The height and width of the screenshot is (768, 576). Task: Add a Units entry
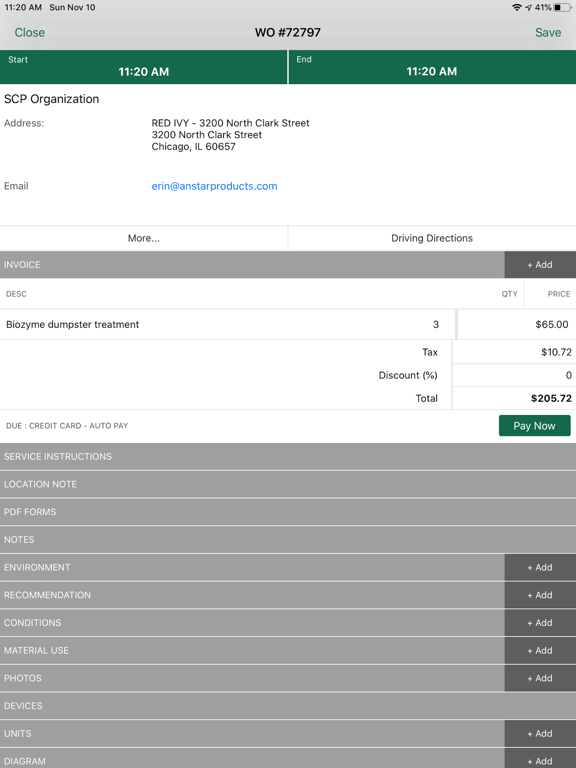click(540, 734)
